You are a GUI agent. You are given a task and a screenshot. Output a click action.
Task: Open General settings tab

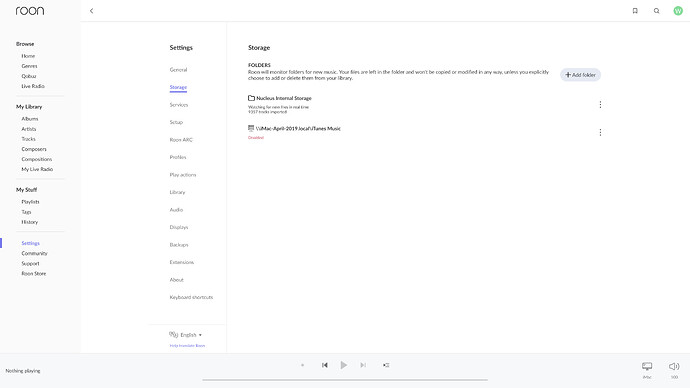pyautogui.click(x=178, y=70)
